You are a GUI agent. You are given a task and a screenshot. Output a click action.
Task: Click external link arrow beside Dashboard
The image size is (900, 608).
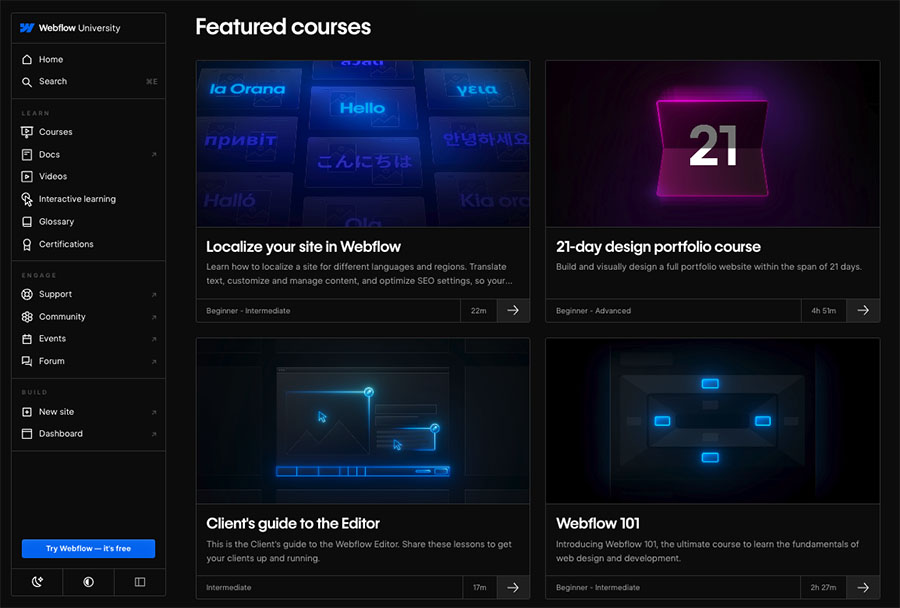point(154,434)
